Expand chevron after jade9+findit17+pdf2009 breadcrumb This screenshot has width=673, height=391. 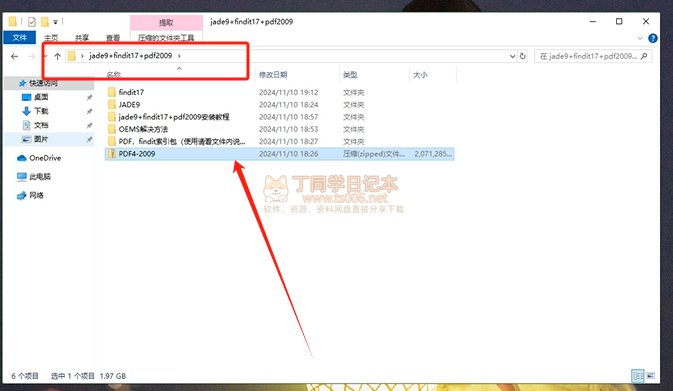[179, 56]
